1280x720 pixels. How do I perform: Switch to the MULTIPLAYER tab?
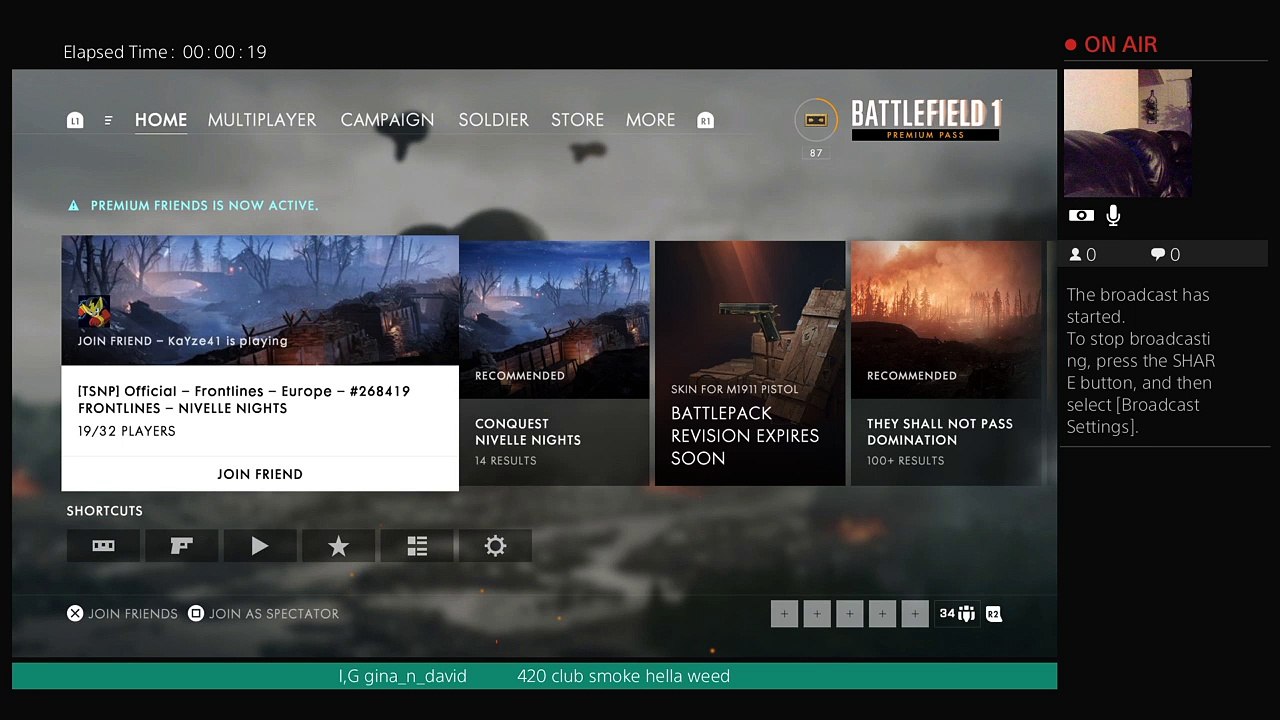pyautogui.click(x=262, y=120)
